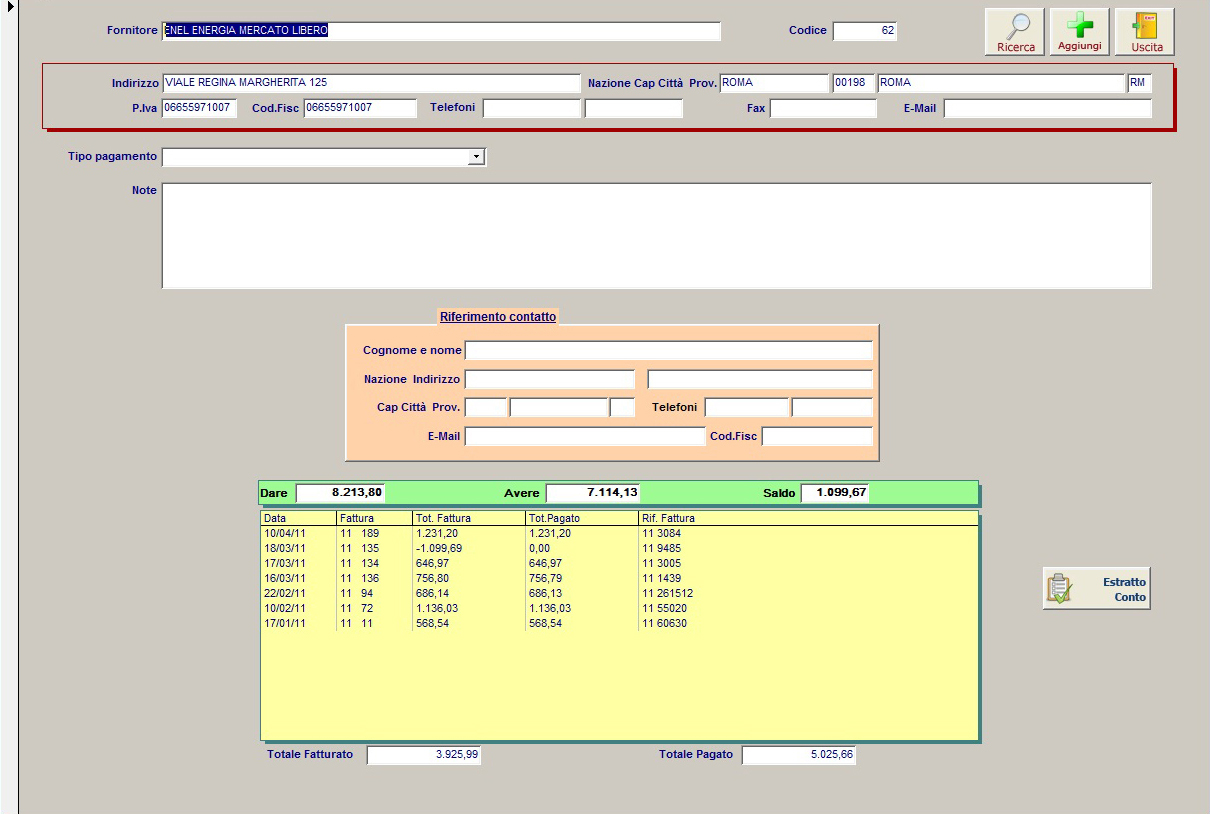1210x814 pixels.
Task: Click the Ricerca magnifier search button
Action: click(x=1015, y=32)
